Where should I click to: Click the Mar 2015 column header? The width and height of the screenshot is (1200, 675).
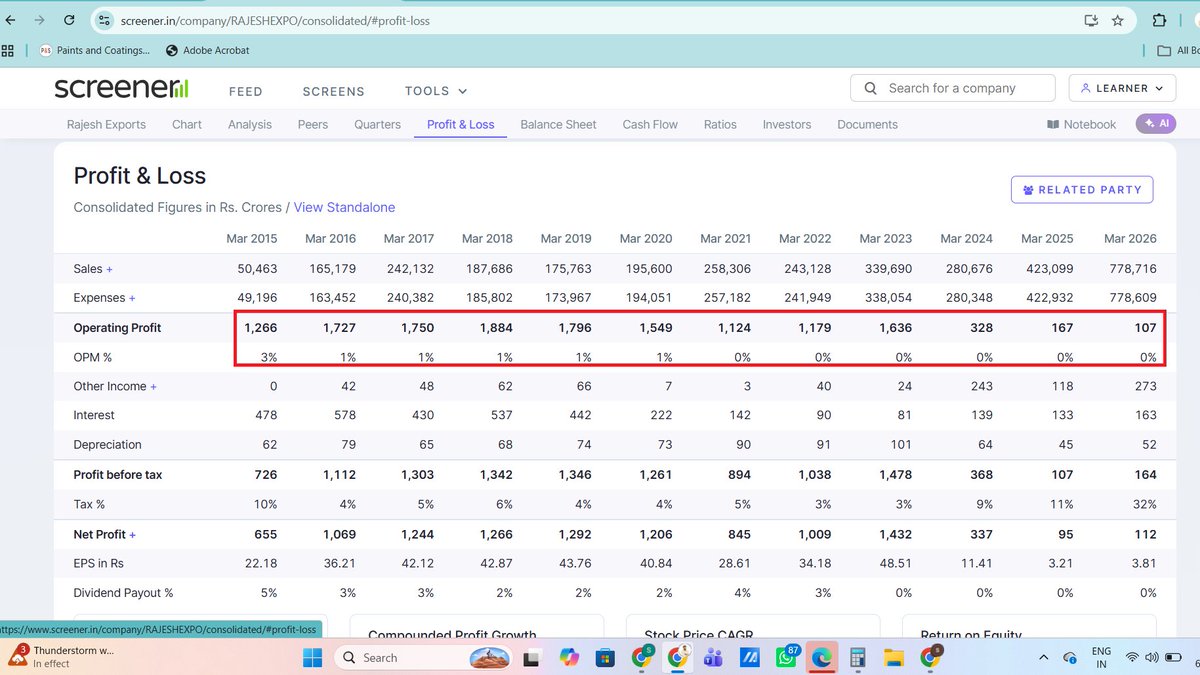(250, 239)
